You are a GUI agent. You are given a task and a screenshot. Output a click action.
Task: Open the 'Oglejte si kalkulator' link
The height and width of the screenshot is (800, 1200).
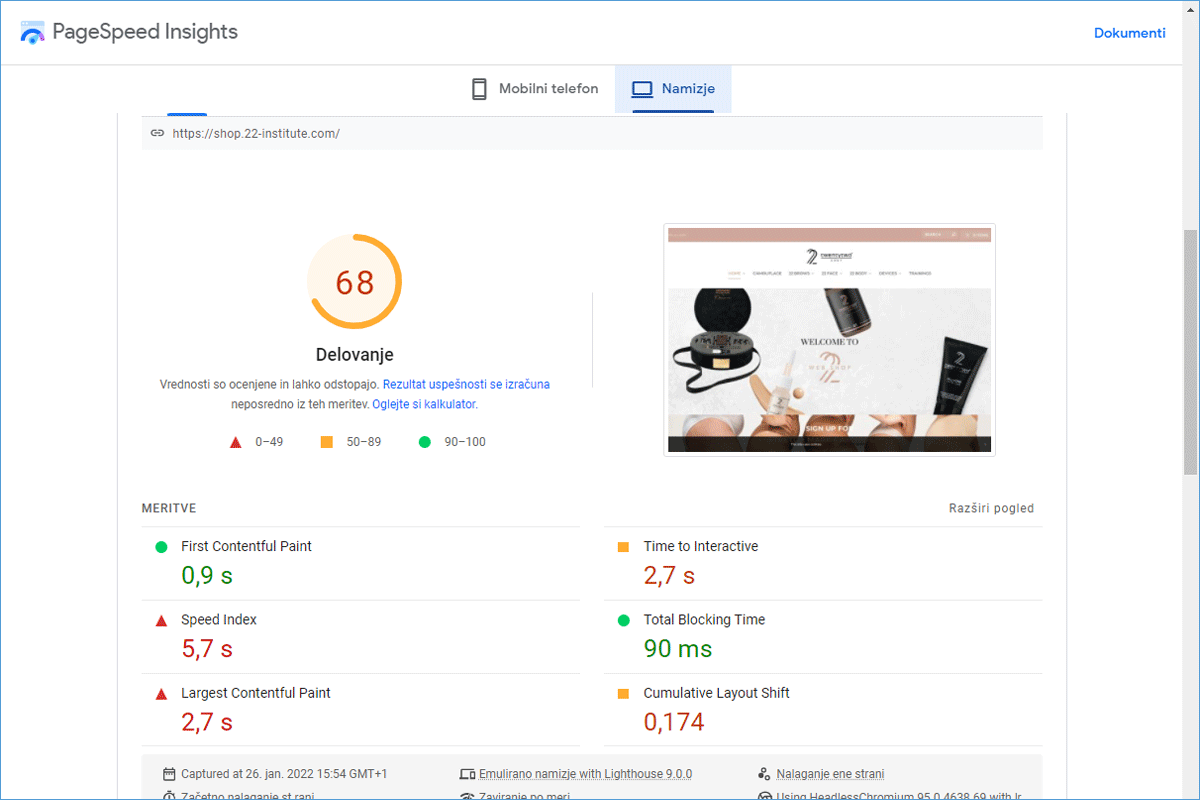click(x=424, y=404)
